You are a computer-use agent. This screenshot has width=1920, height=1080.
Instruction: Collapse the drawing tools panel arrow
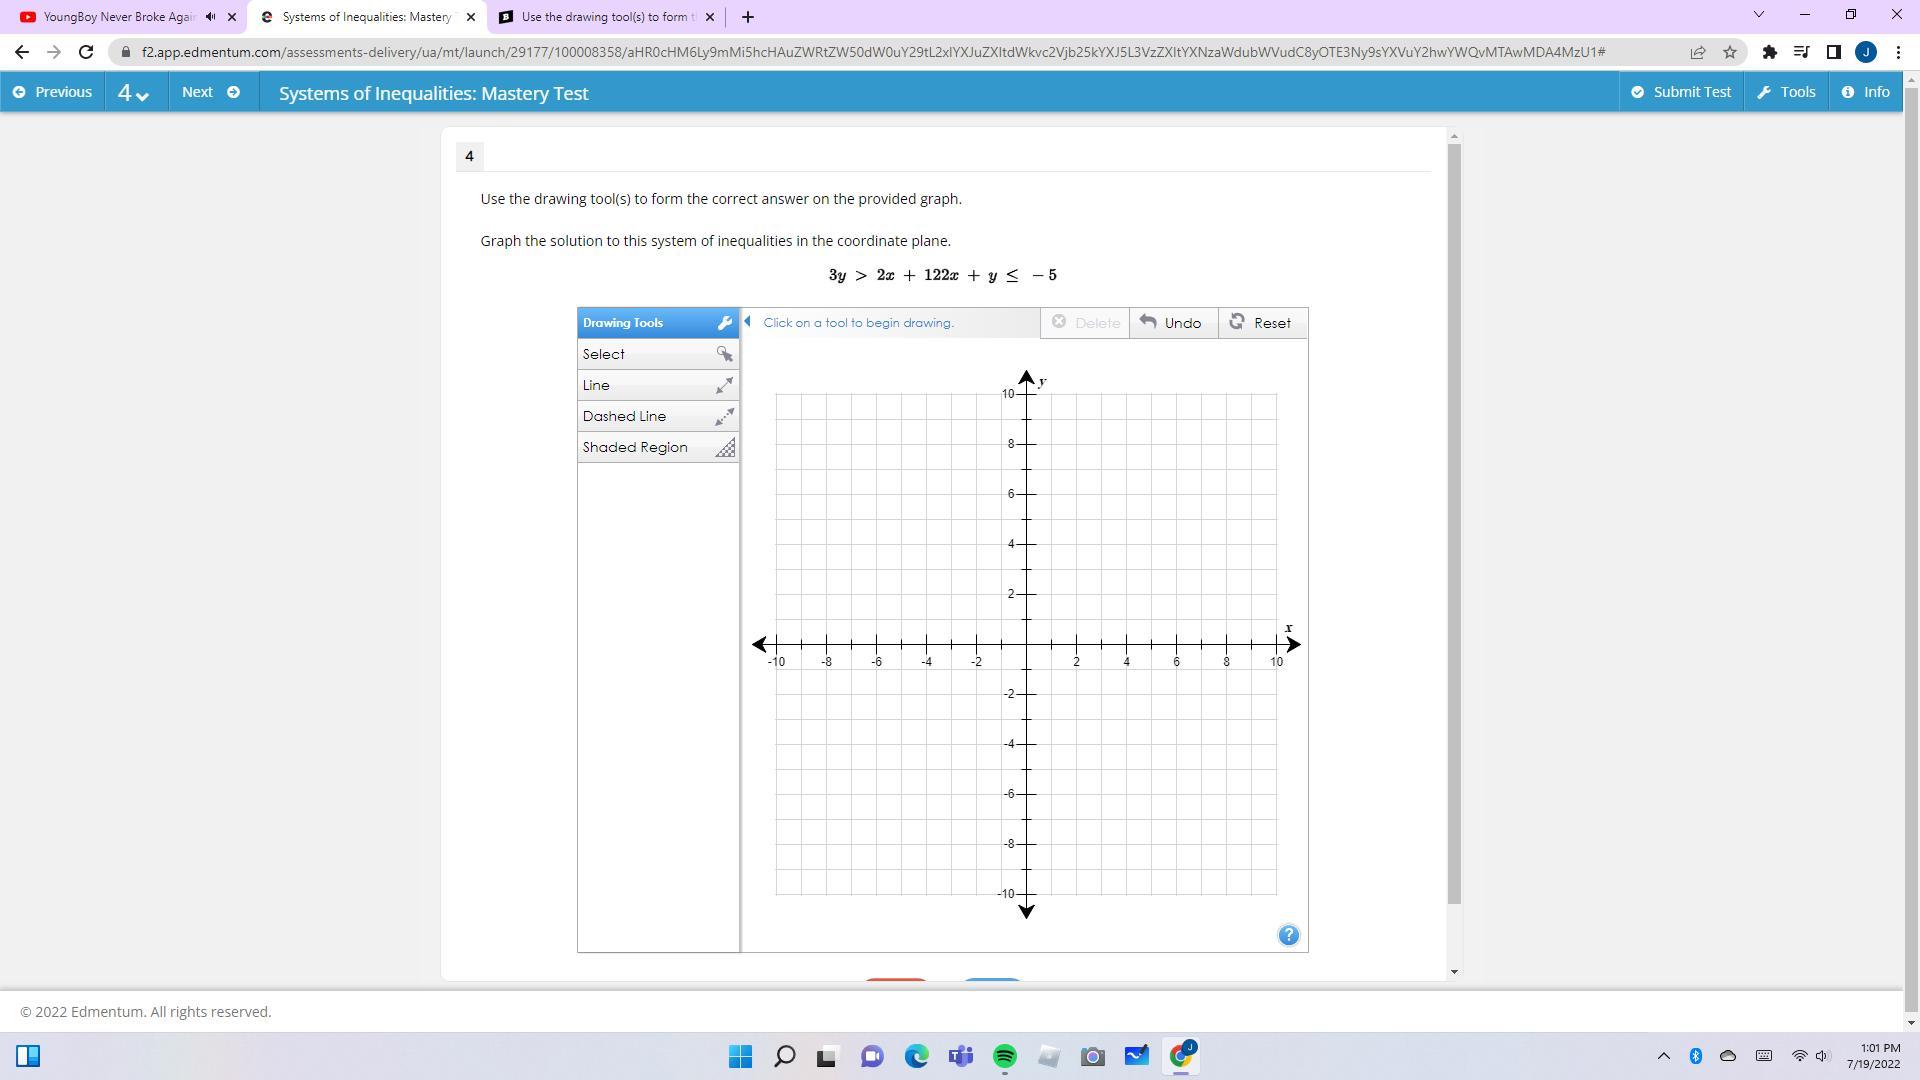[748, 322]
